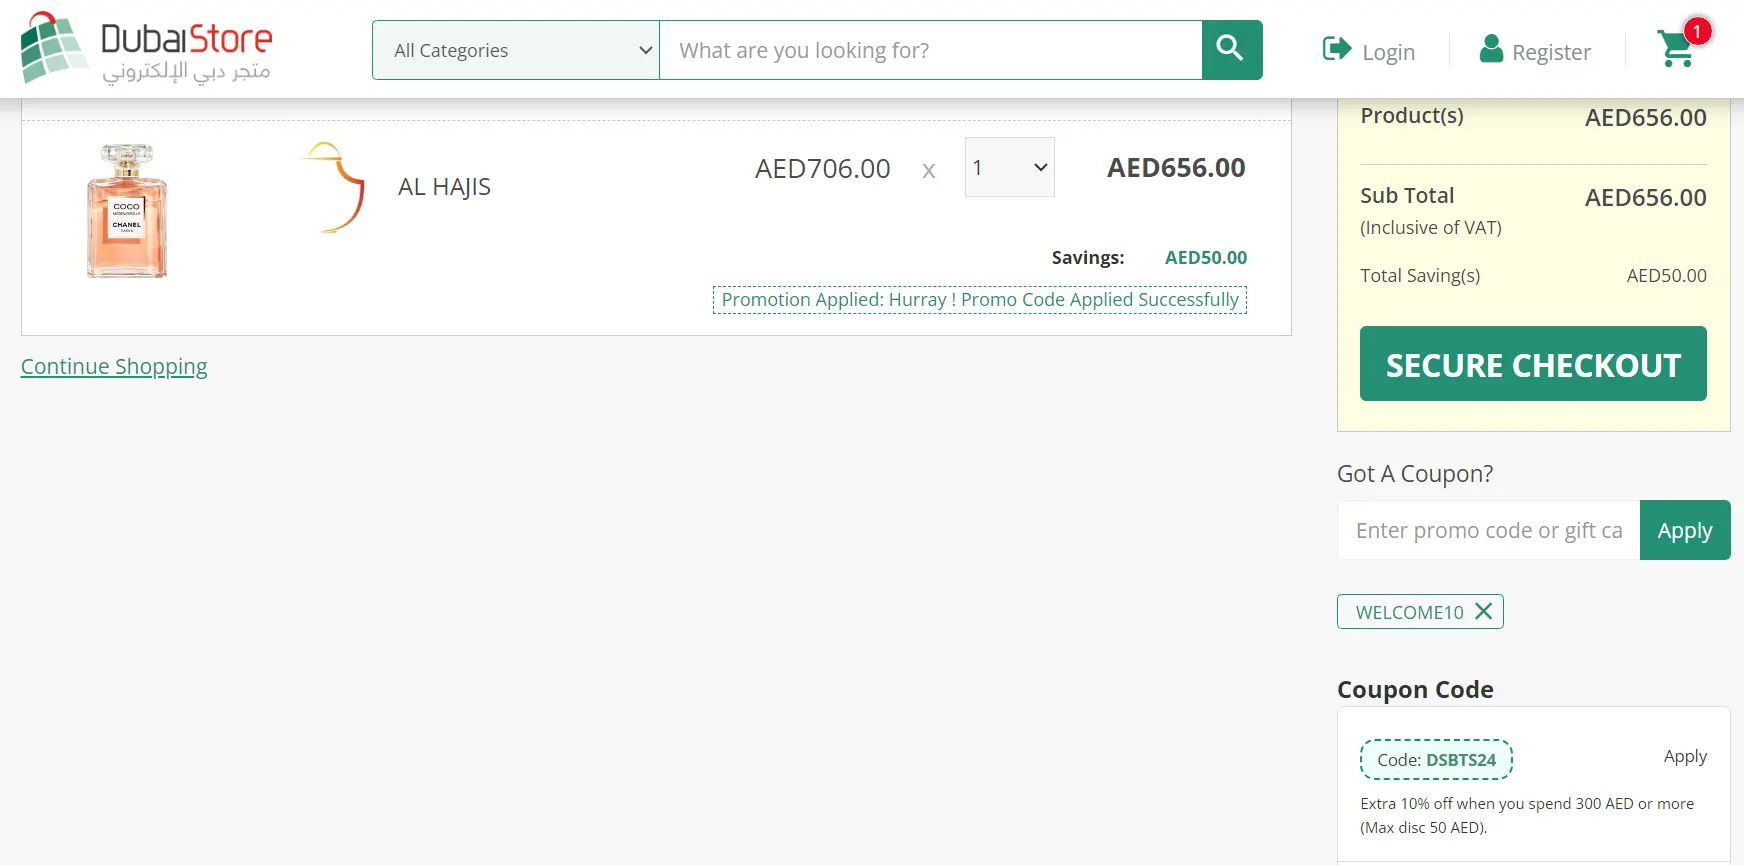Click the Extra 10% off coupon description
The width and height of the screenshot is (1744, 865).
(x=1527, y=815)
